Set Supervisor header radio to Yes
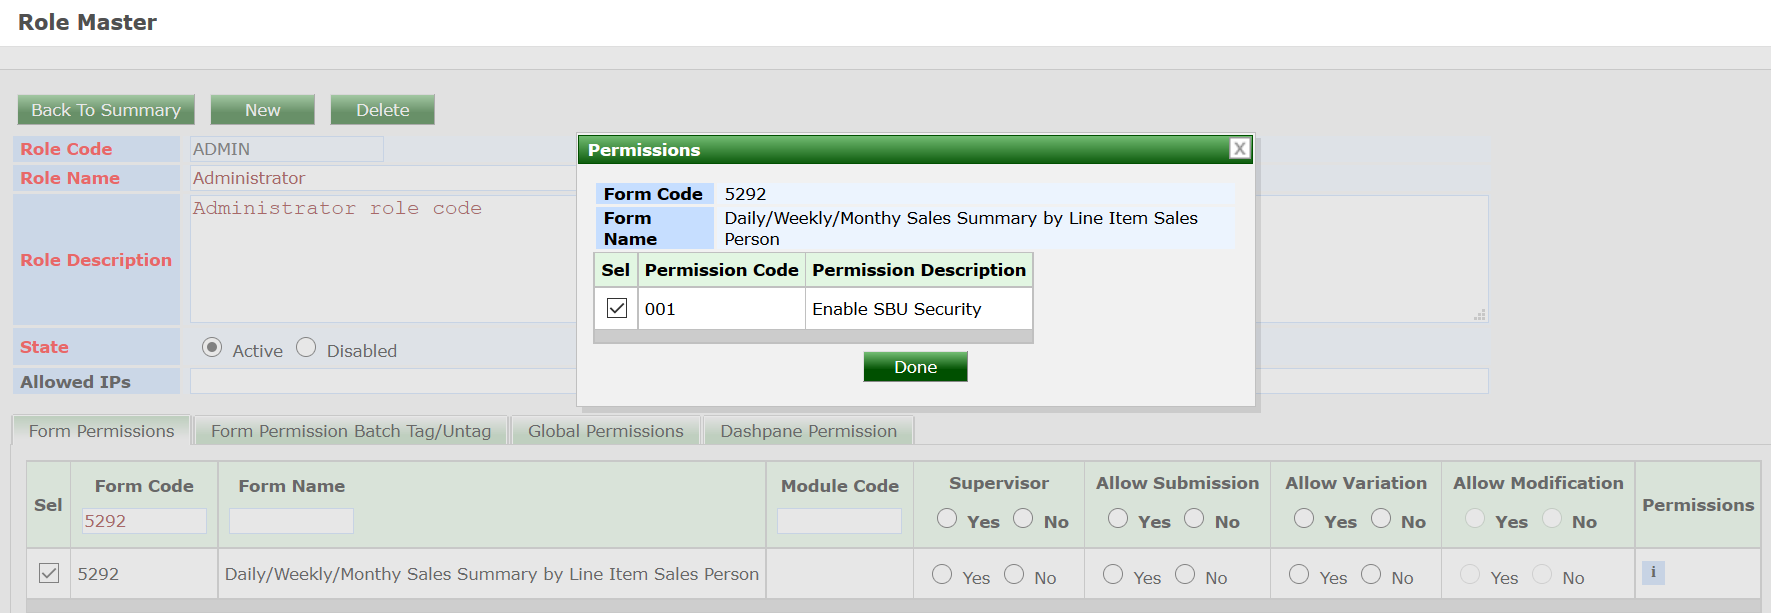Screen dimensions: 1771x613 (x=947, y=518)
